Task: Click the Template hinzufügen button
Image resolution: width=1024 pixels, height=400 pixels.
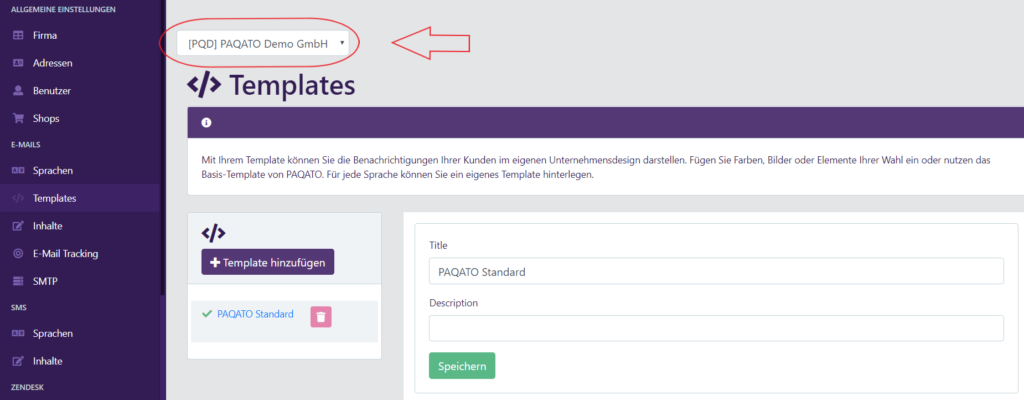Action: (x=268, y=262)
